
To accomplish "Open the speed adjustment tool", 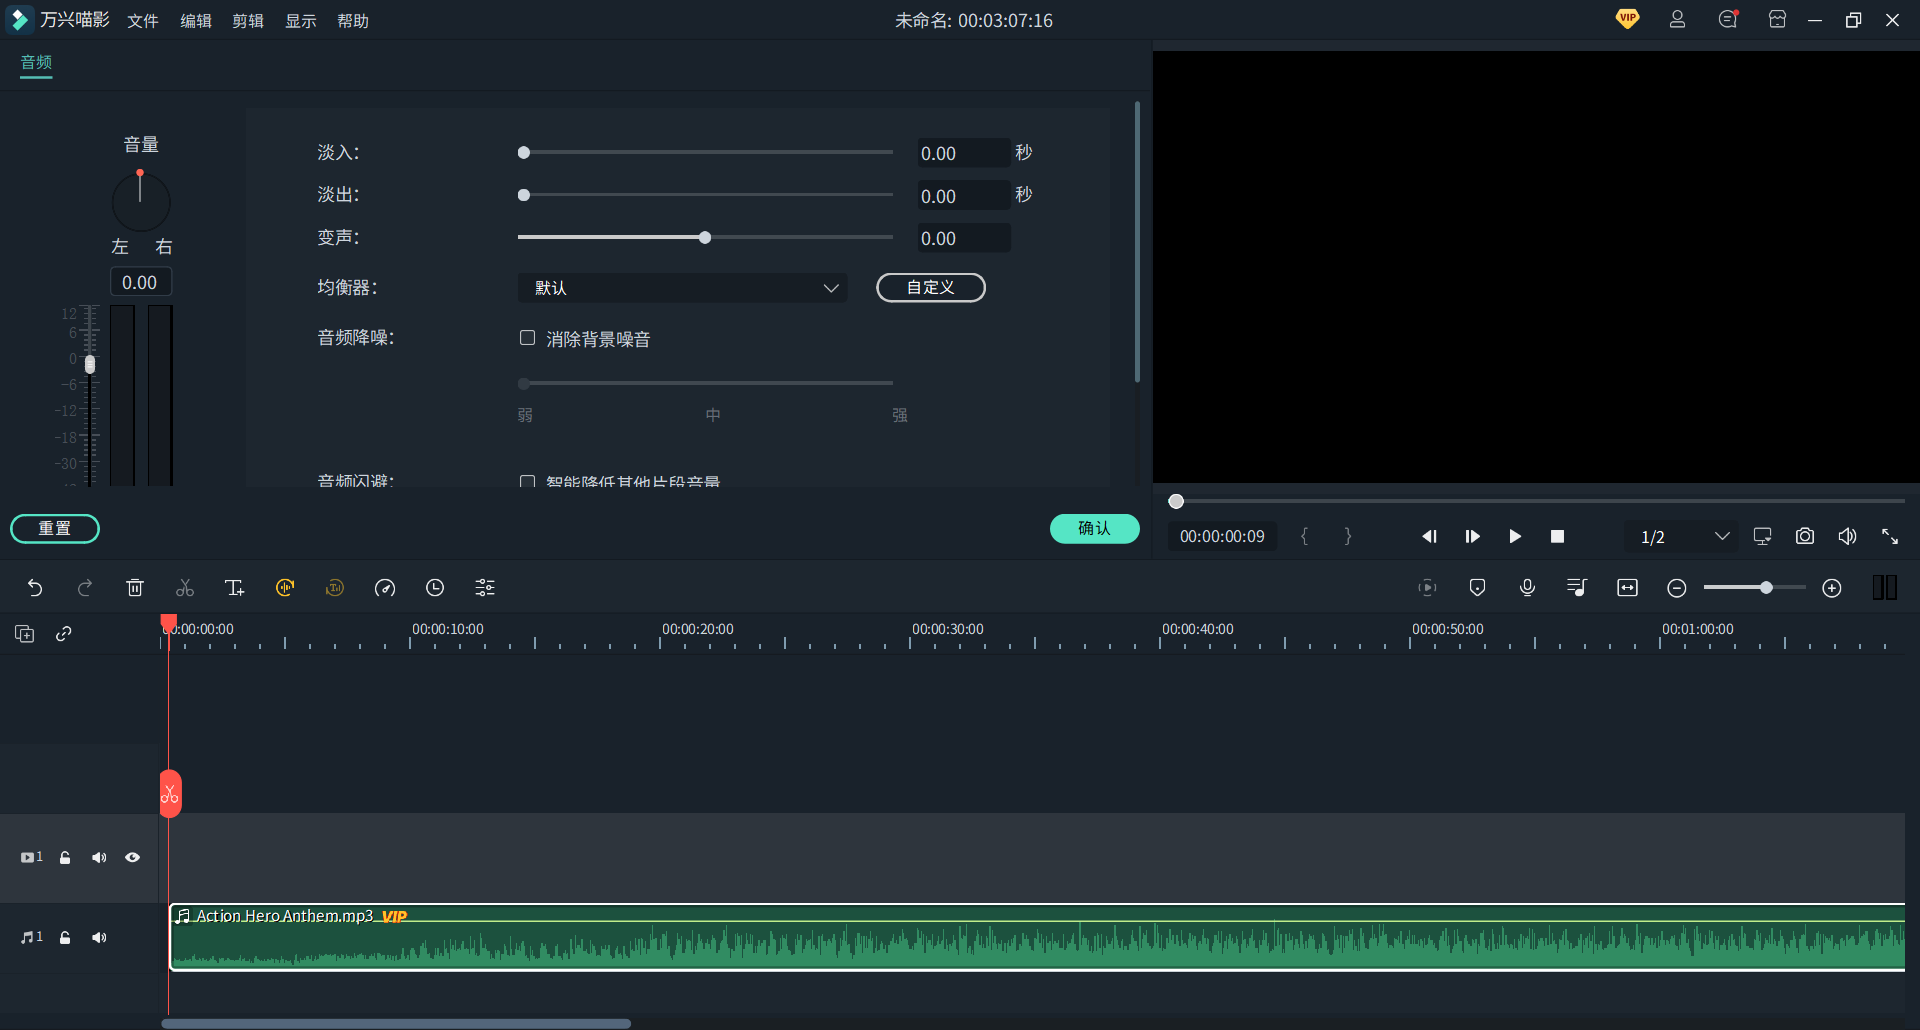I will pyautogui.click(x=385, y=588).
